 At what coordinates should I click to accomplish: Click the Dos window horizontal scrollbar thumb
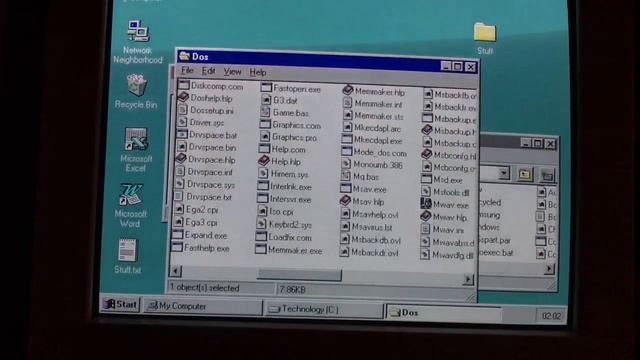click(299, 275)
